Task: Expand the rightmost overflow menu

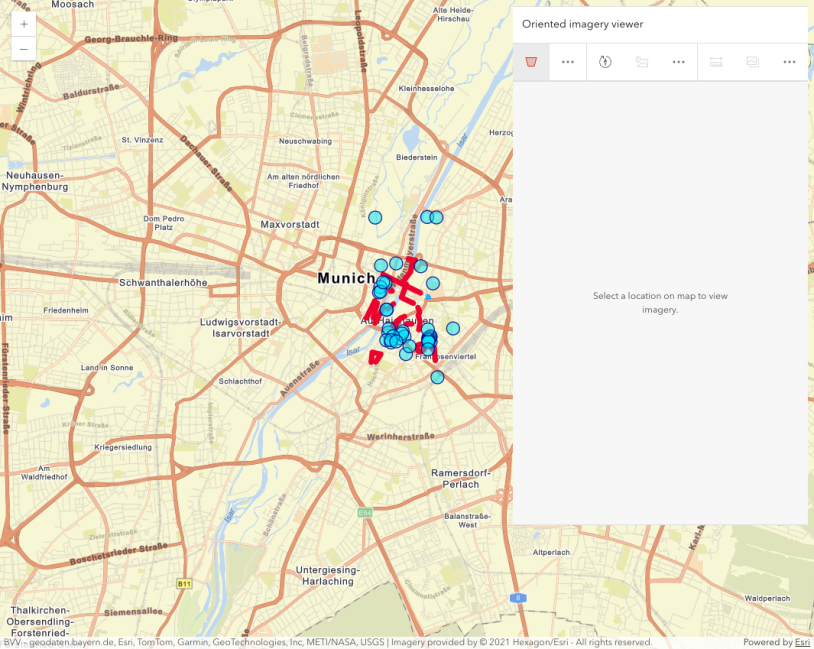Action: coord(788,61)
